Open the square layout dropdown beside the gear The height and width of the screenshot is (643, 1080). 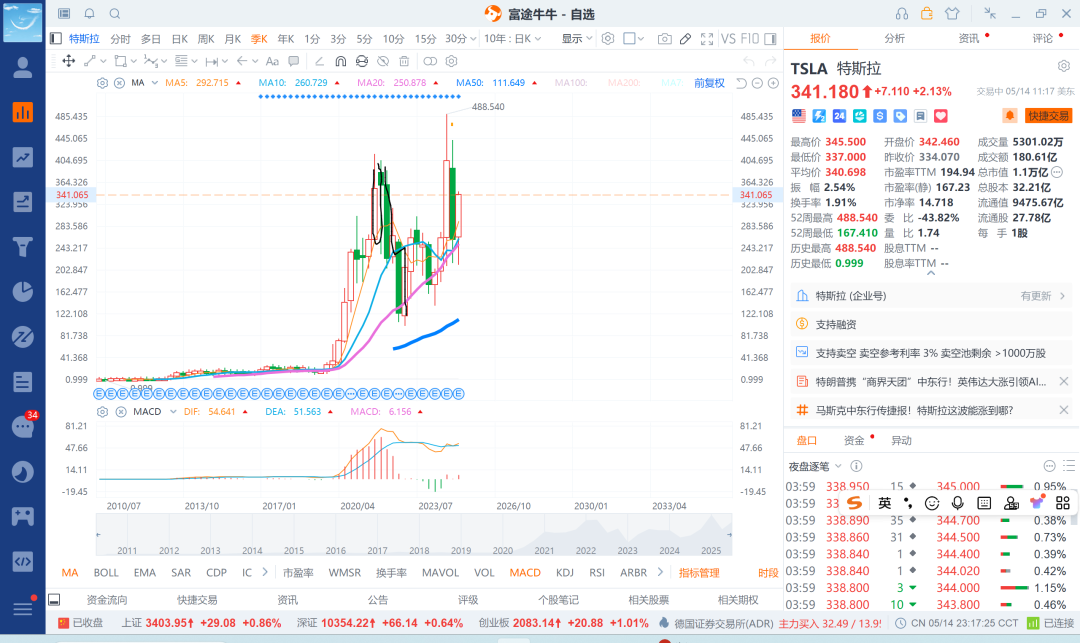(x=633, y=39)
